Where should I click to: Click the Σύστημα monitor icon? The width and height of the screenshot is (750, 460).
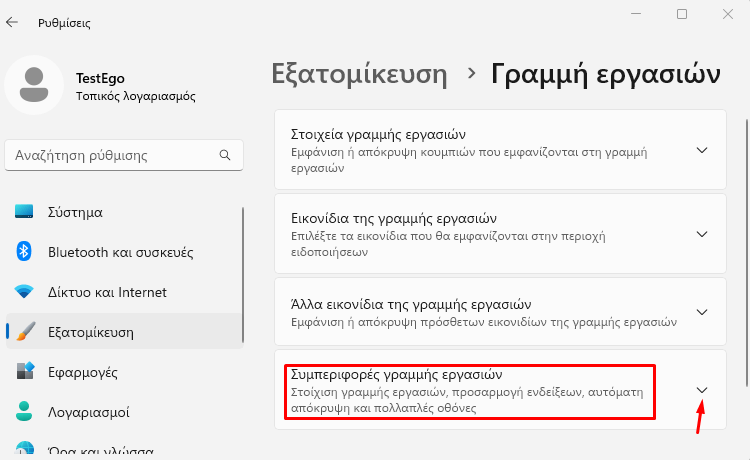(24, 211)
